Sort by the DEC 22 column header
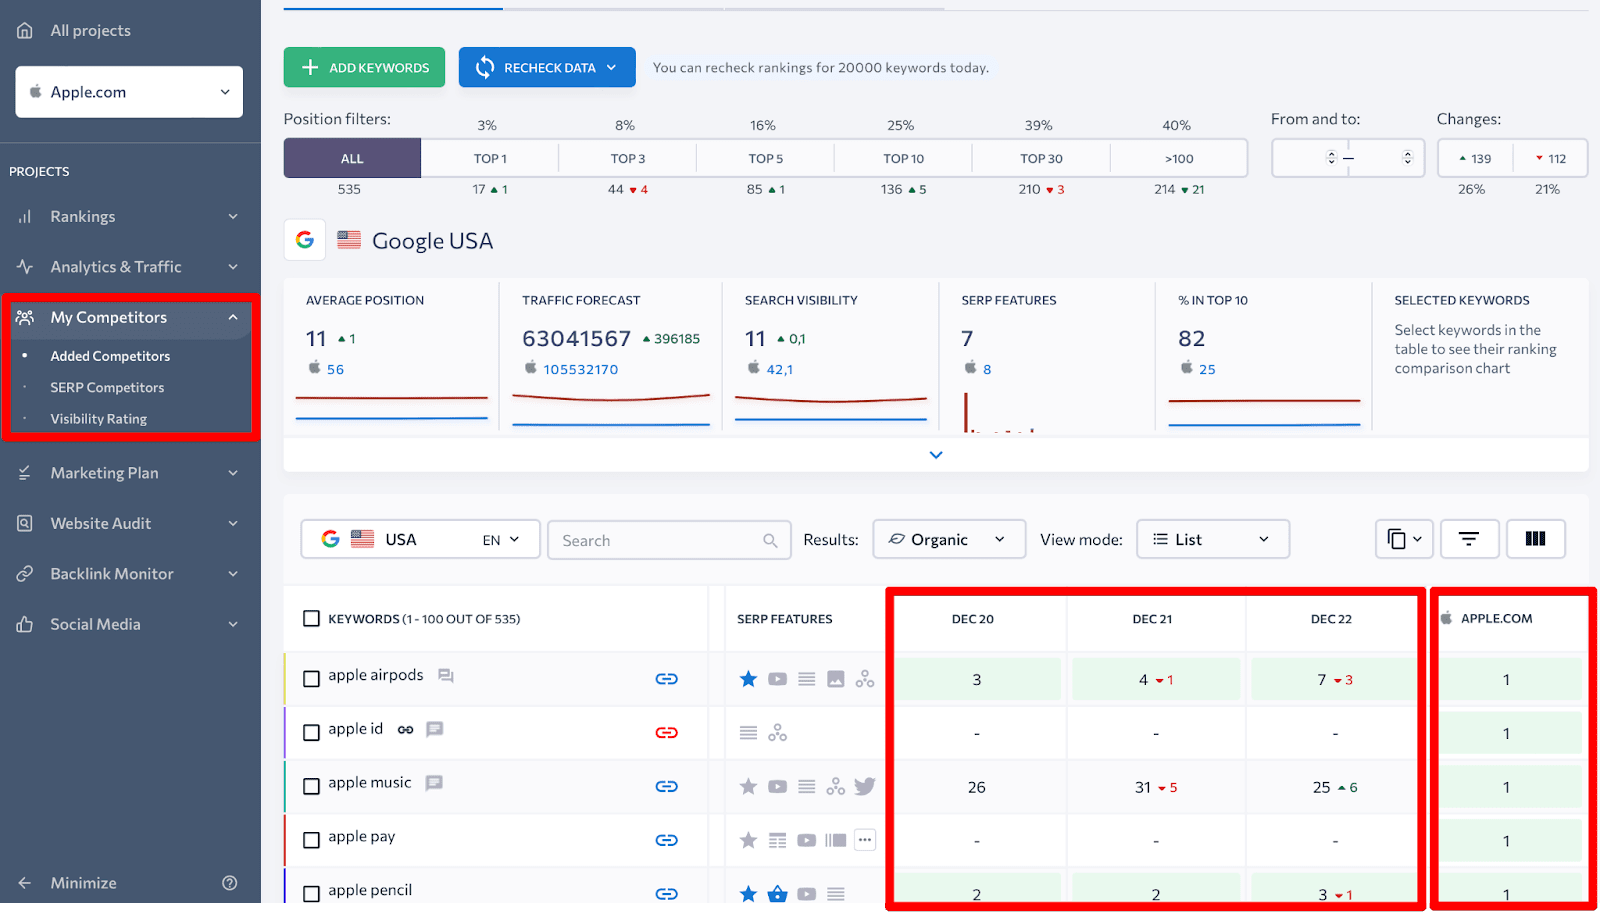Image resolution: width=1600 pixels, height=914 pixels. [1331, 619]
